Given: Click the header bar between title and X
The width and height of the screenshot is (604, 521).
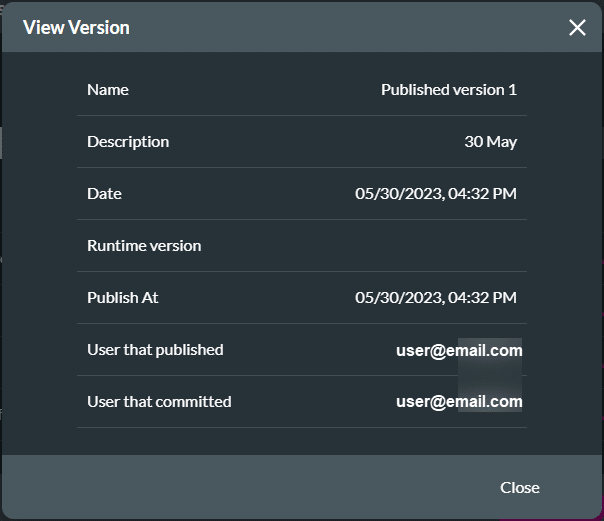Looking at the screenshot, I should pos(350,28).
